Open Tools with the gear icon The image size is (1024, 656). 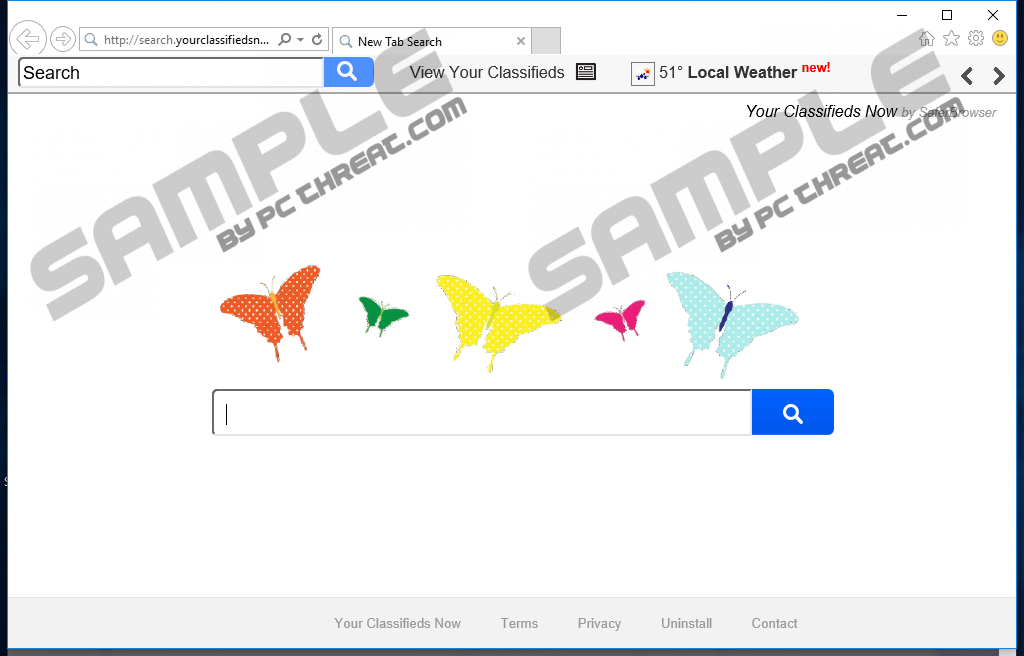[976, 39]
